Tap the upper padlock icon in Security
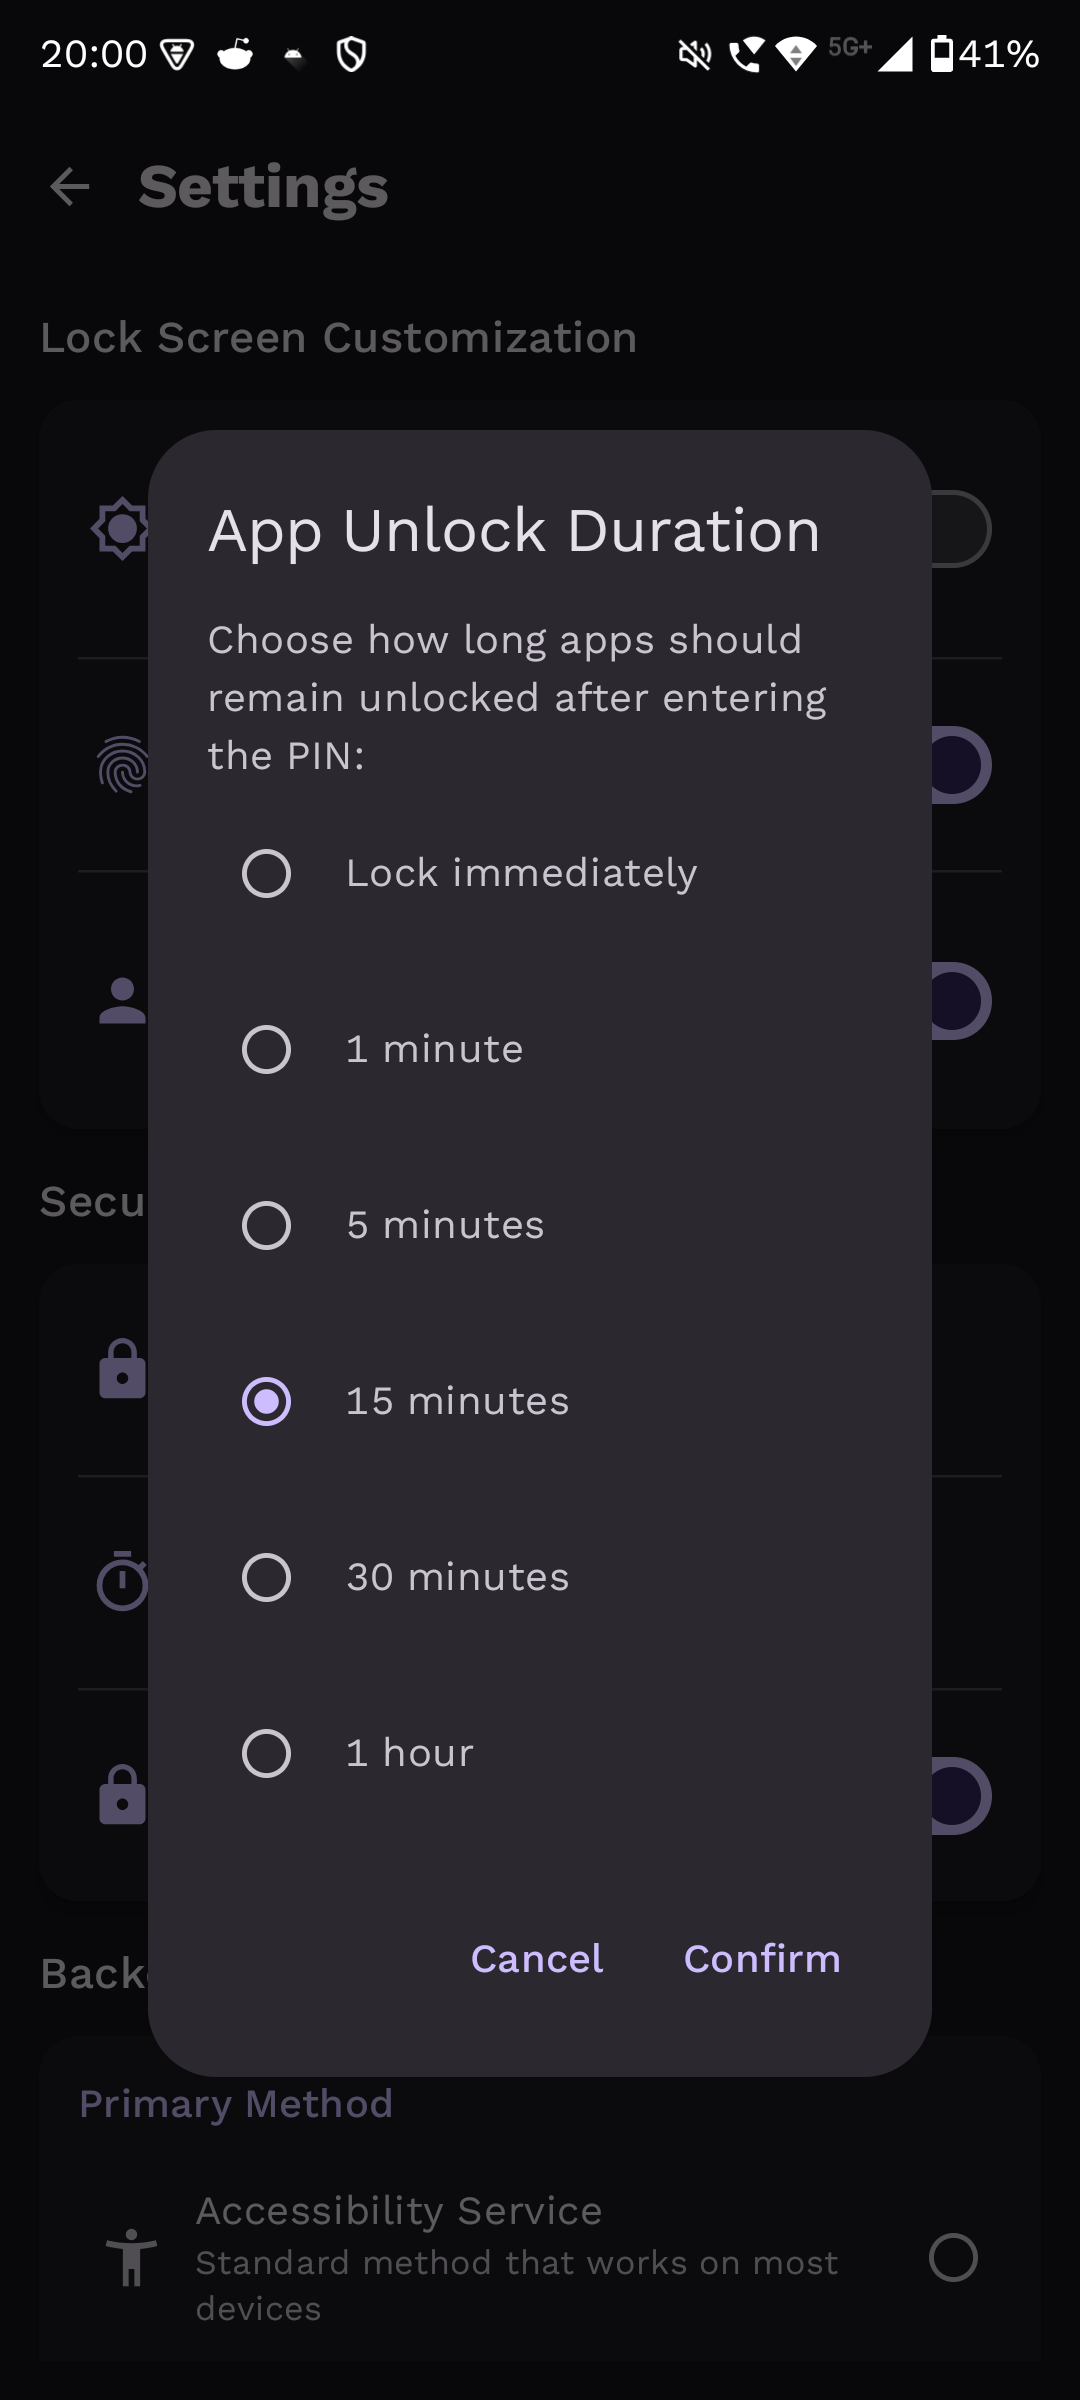This screenshot has height=2400, width=1080. click(122, 1369)
